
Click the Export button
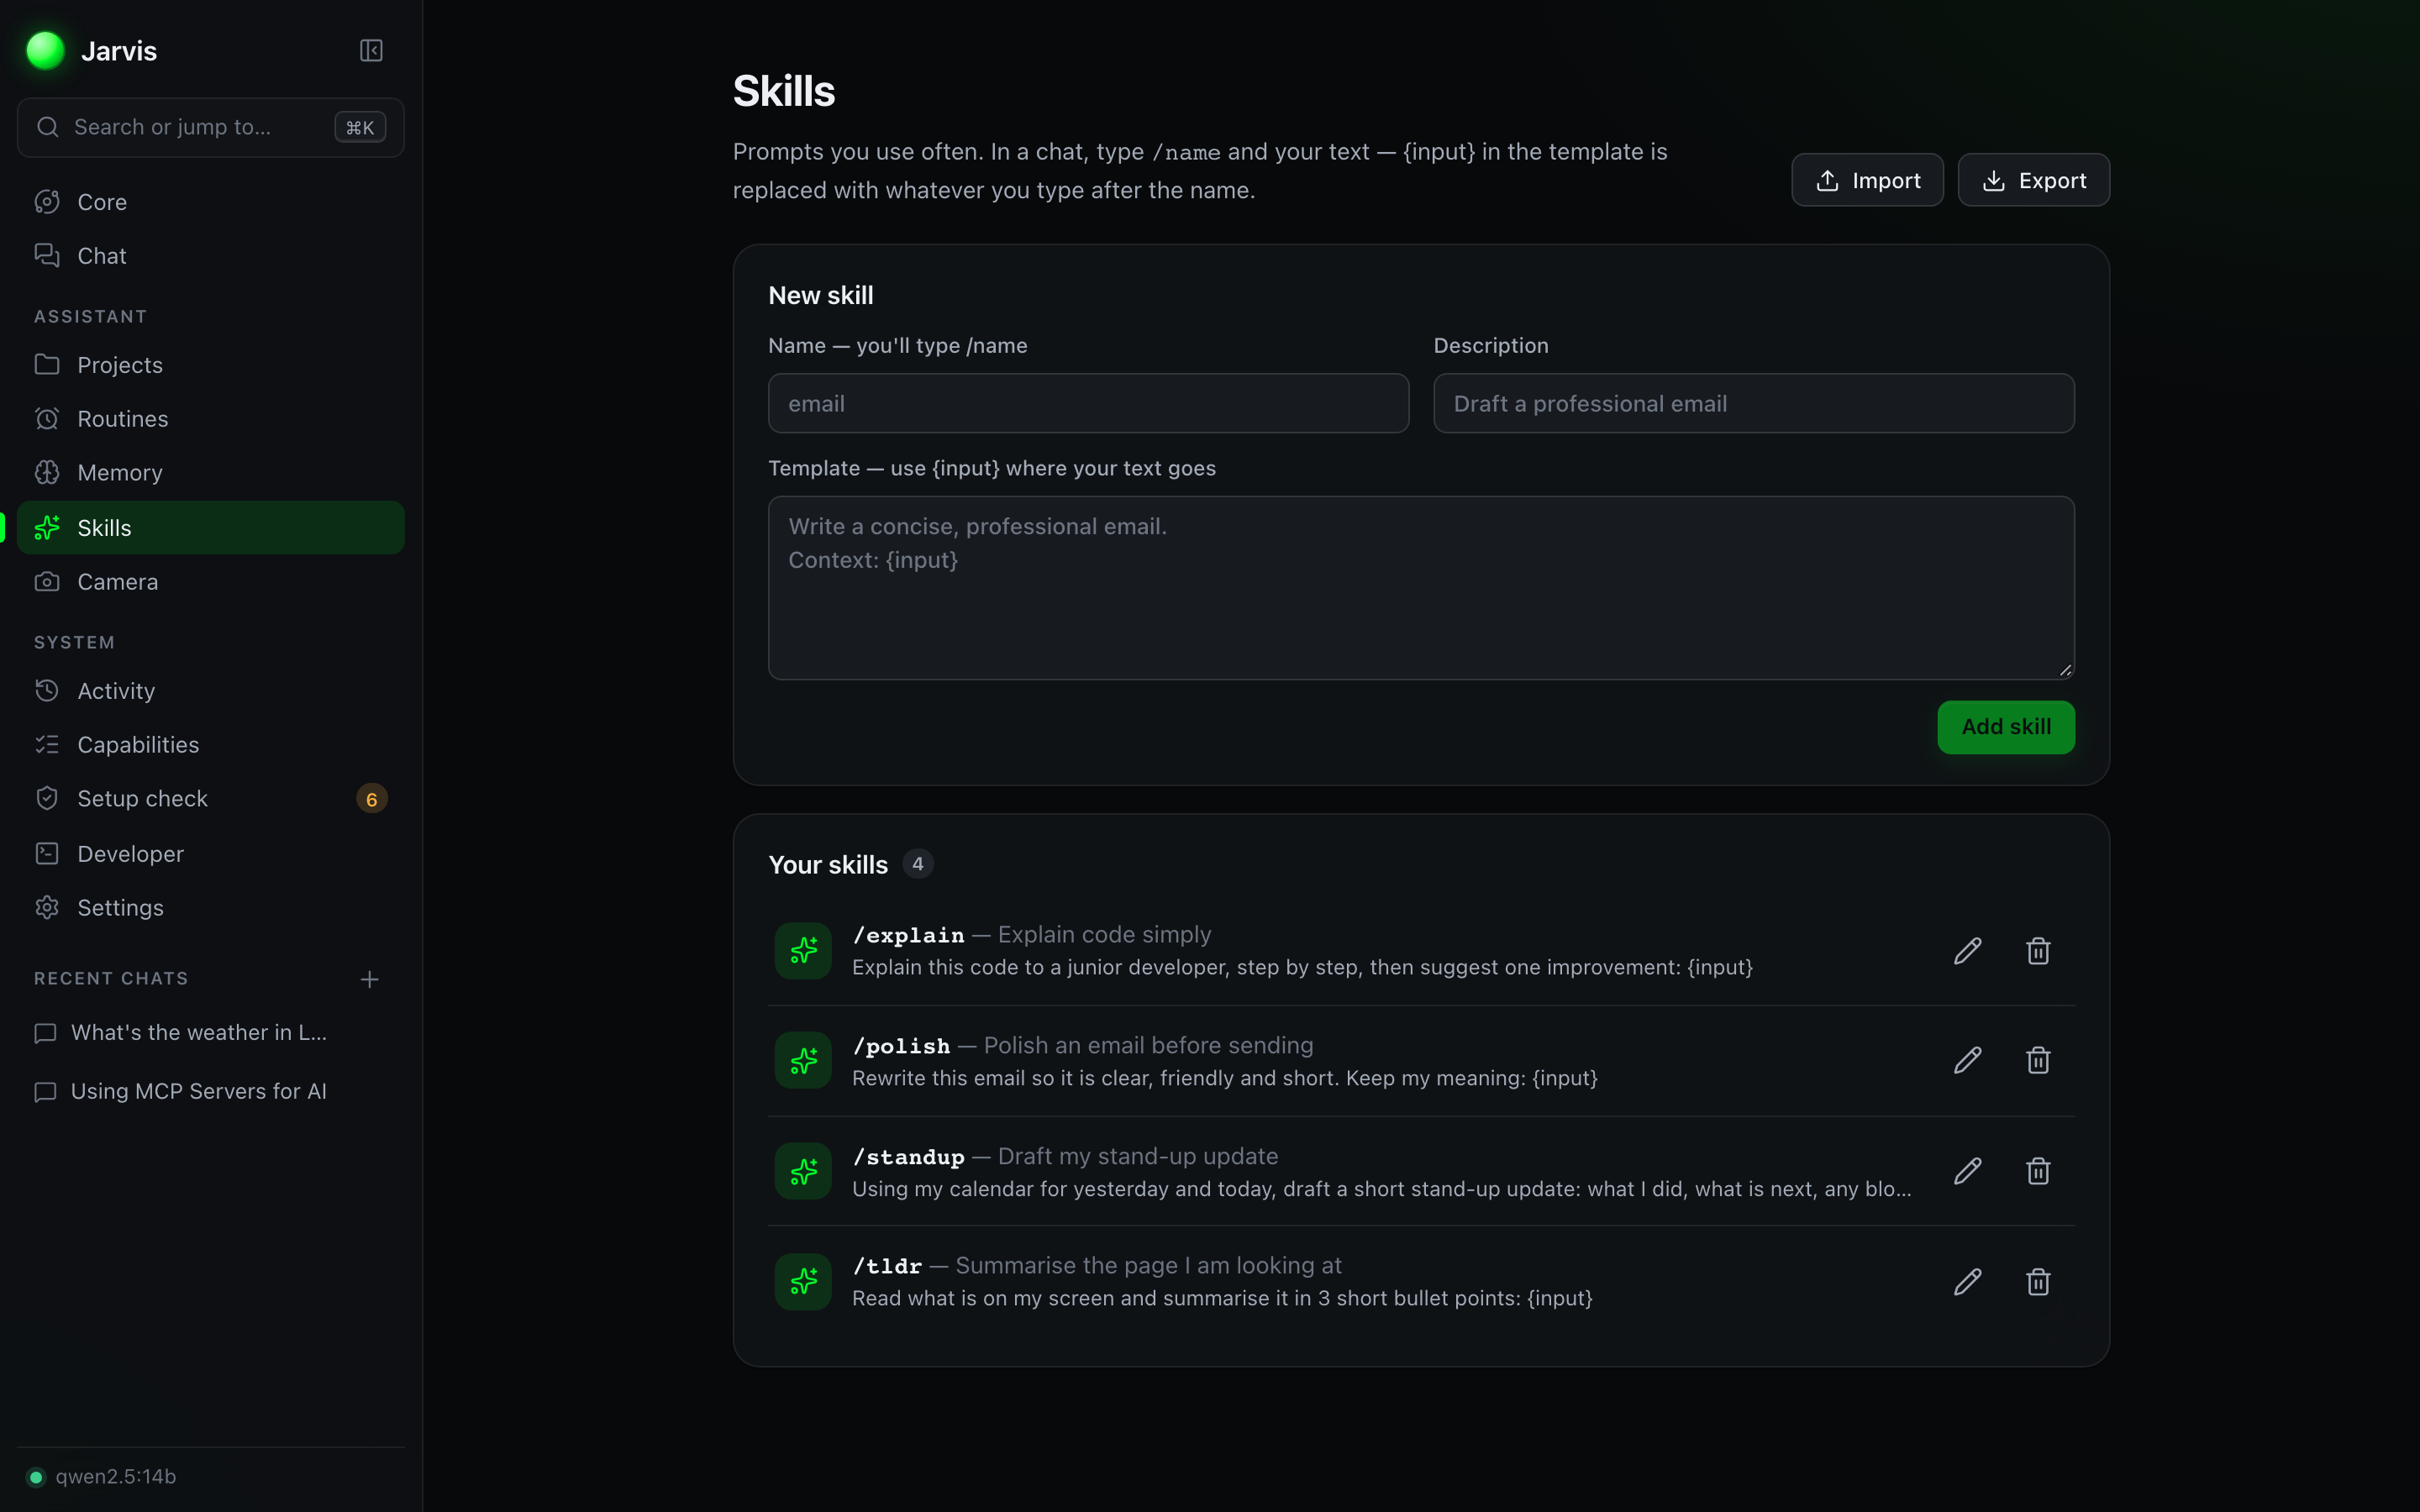coord(2033,180)
